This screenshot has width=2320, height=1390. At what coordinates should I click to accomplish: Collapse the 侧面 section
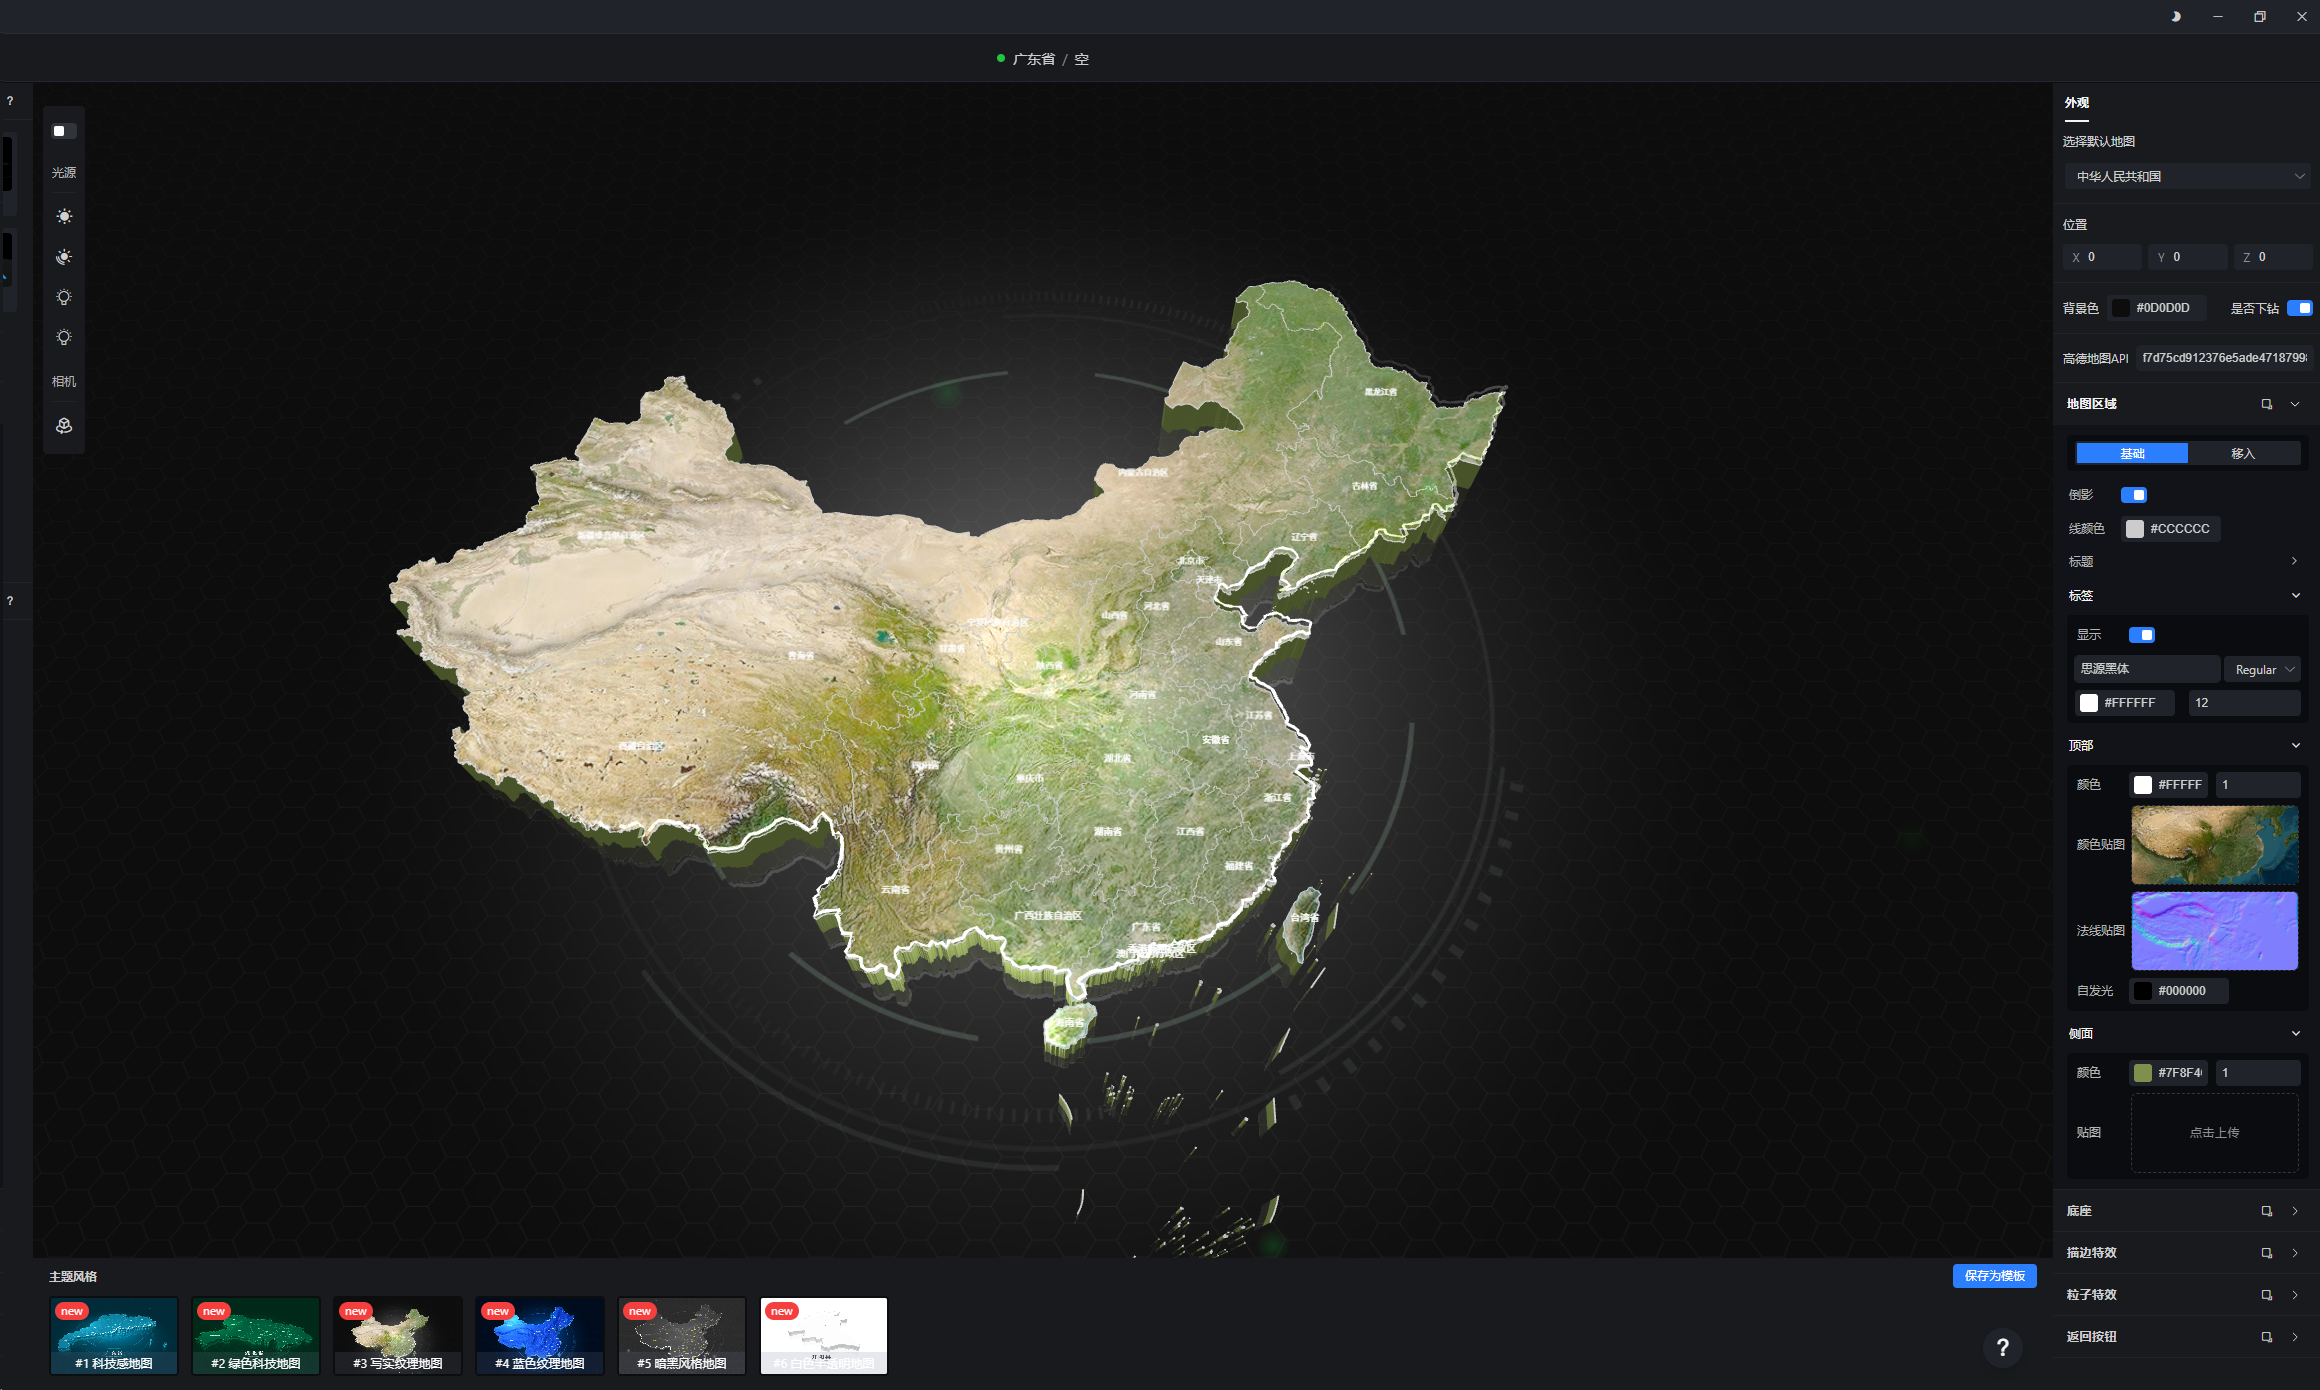pyautogui.click(x=2295, y=1033)
